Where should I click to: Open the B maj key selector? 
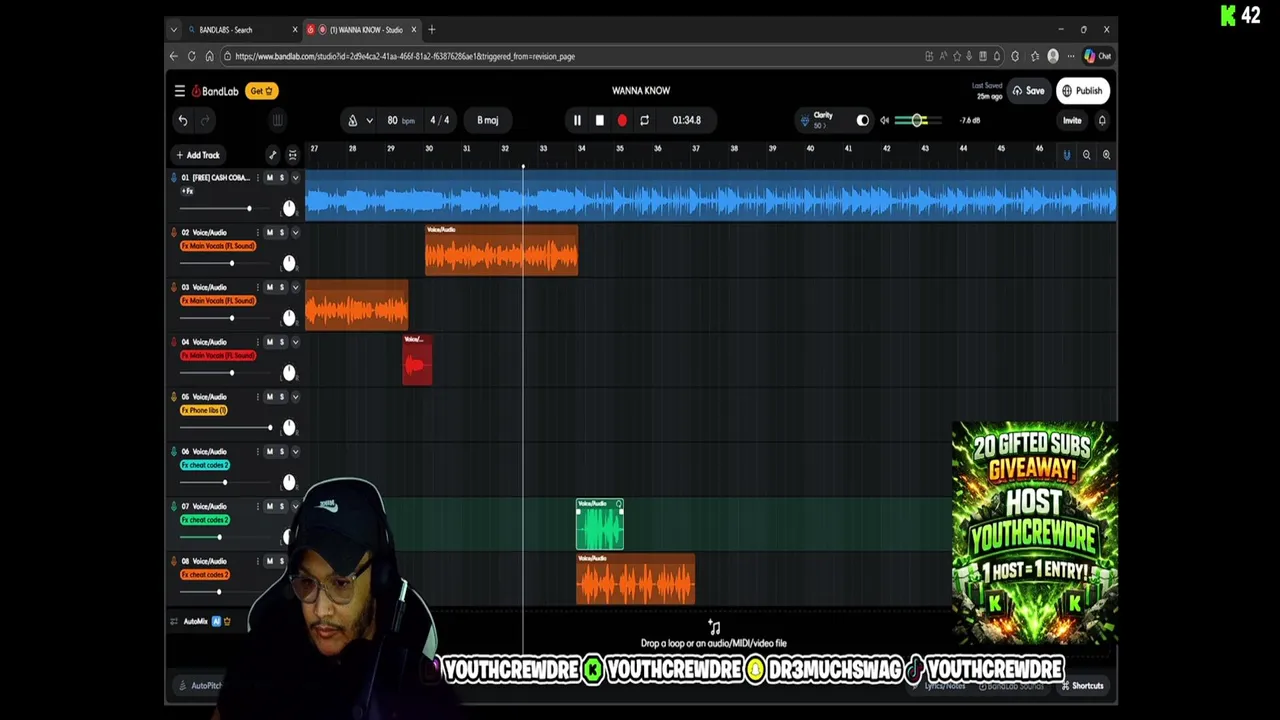[x=488, y=120]
